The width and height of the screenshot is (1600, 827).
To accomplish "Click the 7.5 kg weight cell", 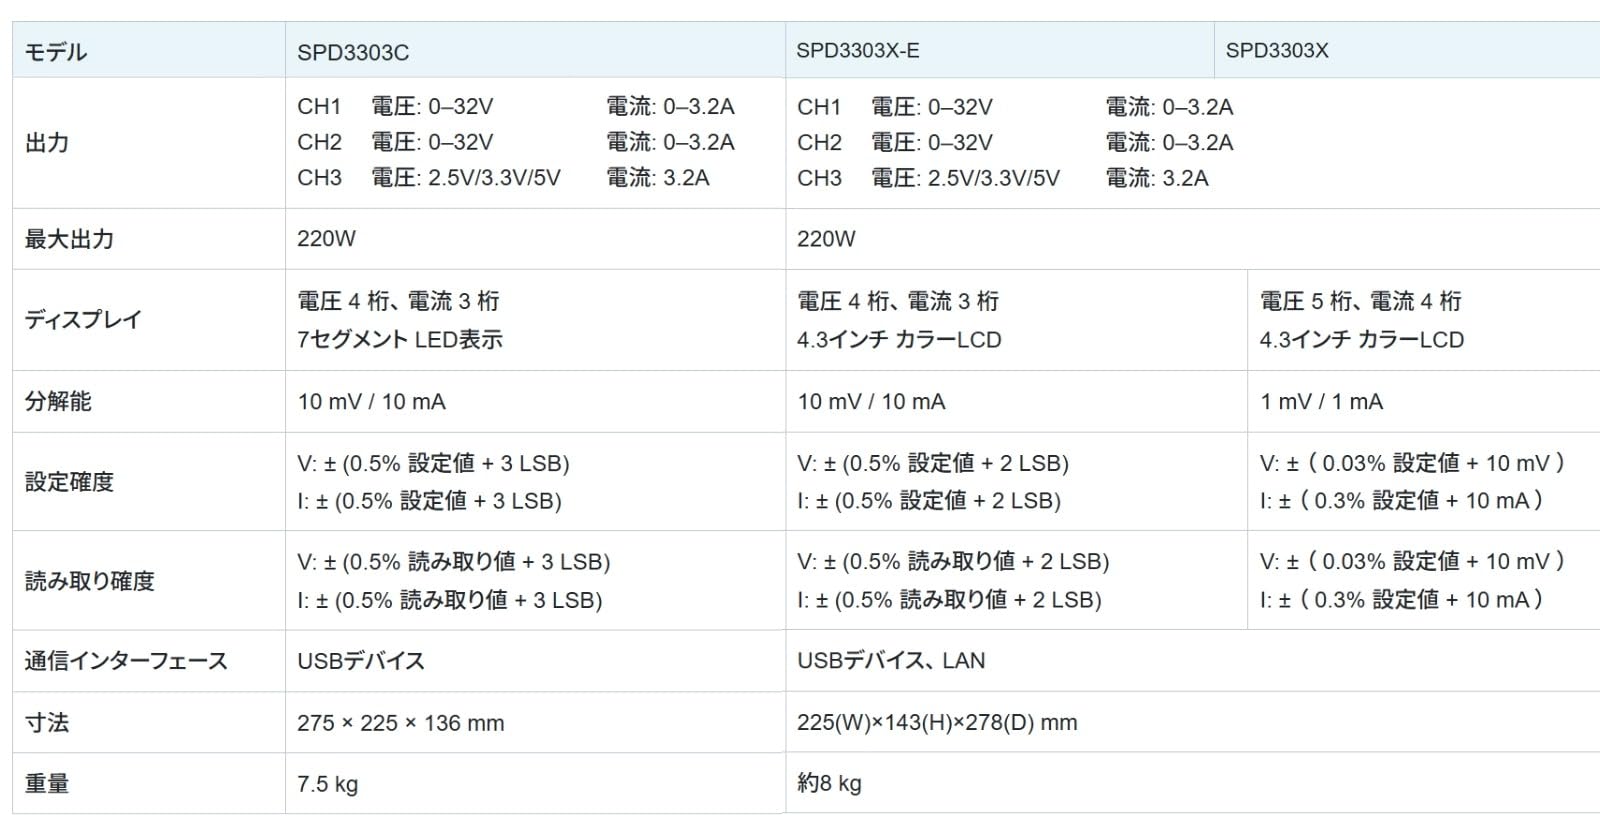I will (x=327, y=783).
